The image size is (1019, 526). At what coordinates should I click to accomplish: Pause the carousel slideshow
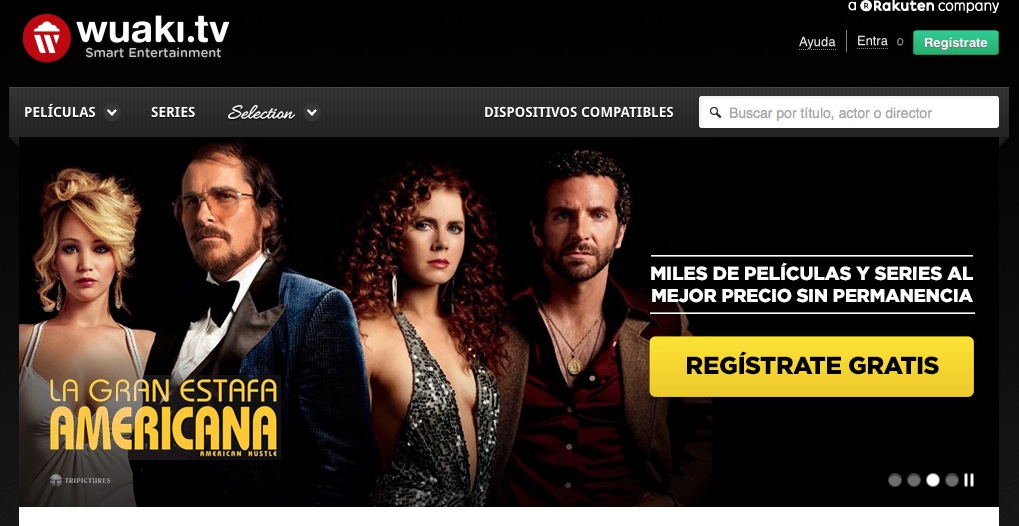click(x=969, y=480)
